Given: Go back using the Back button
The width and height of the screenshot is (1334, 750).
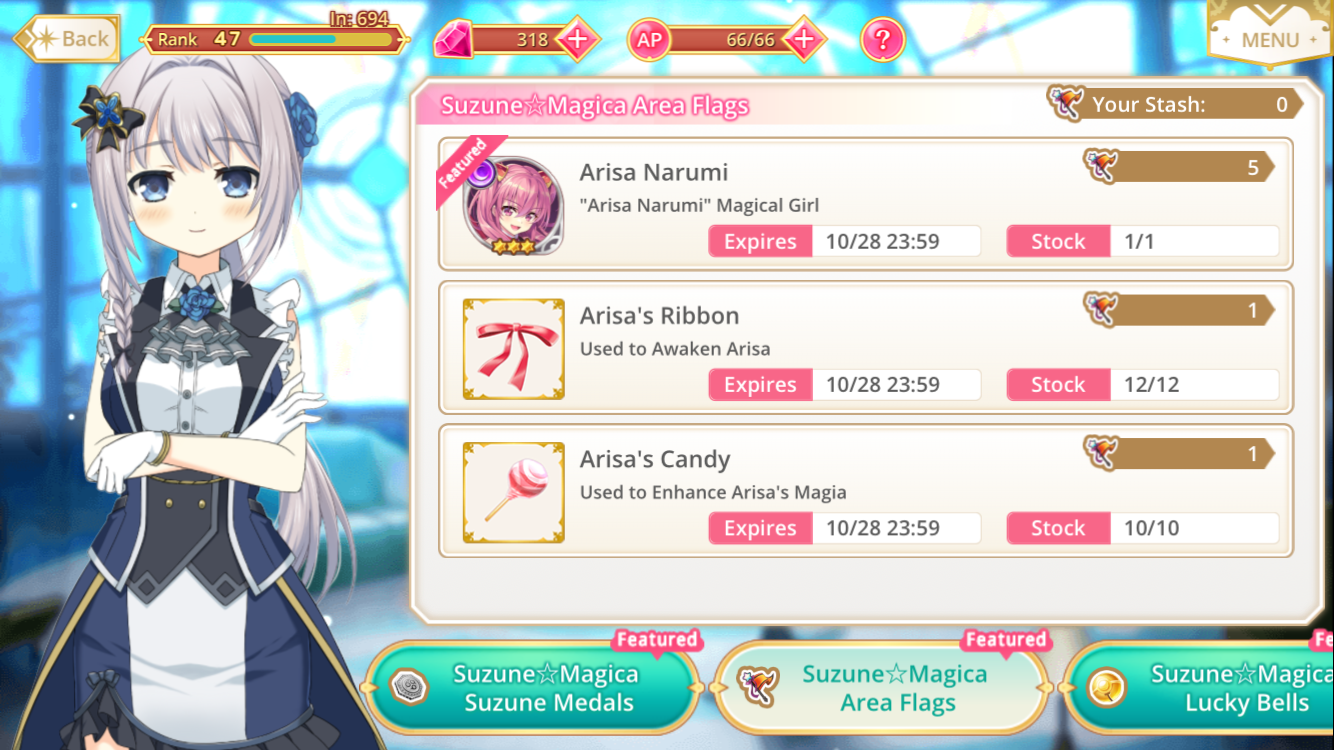Looking at the screenshot, I should pyautogui.click(x=67, y=39).
